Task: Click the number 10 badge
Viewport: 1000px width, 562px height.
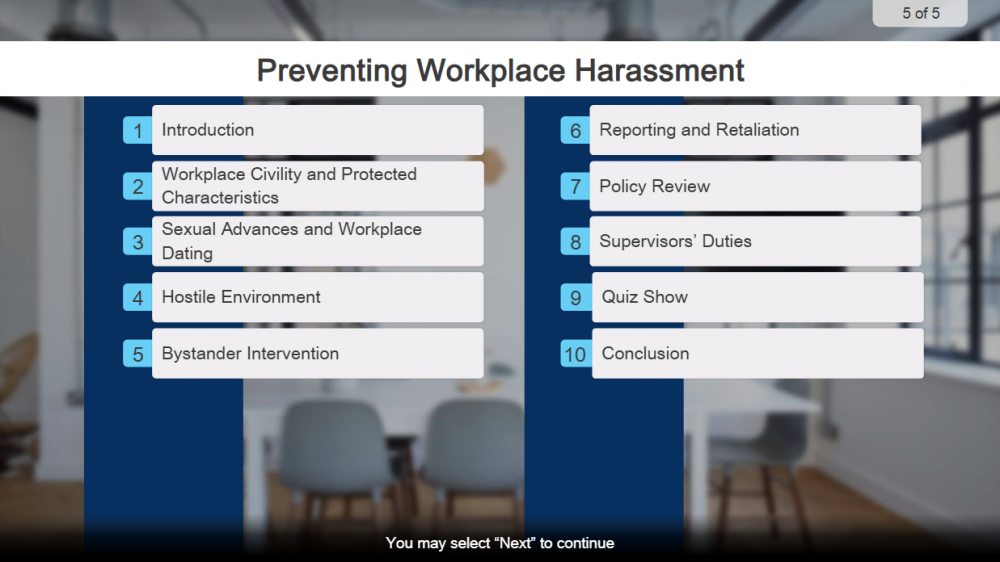Action: click(575, 354)
